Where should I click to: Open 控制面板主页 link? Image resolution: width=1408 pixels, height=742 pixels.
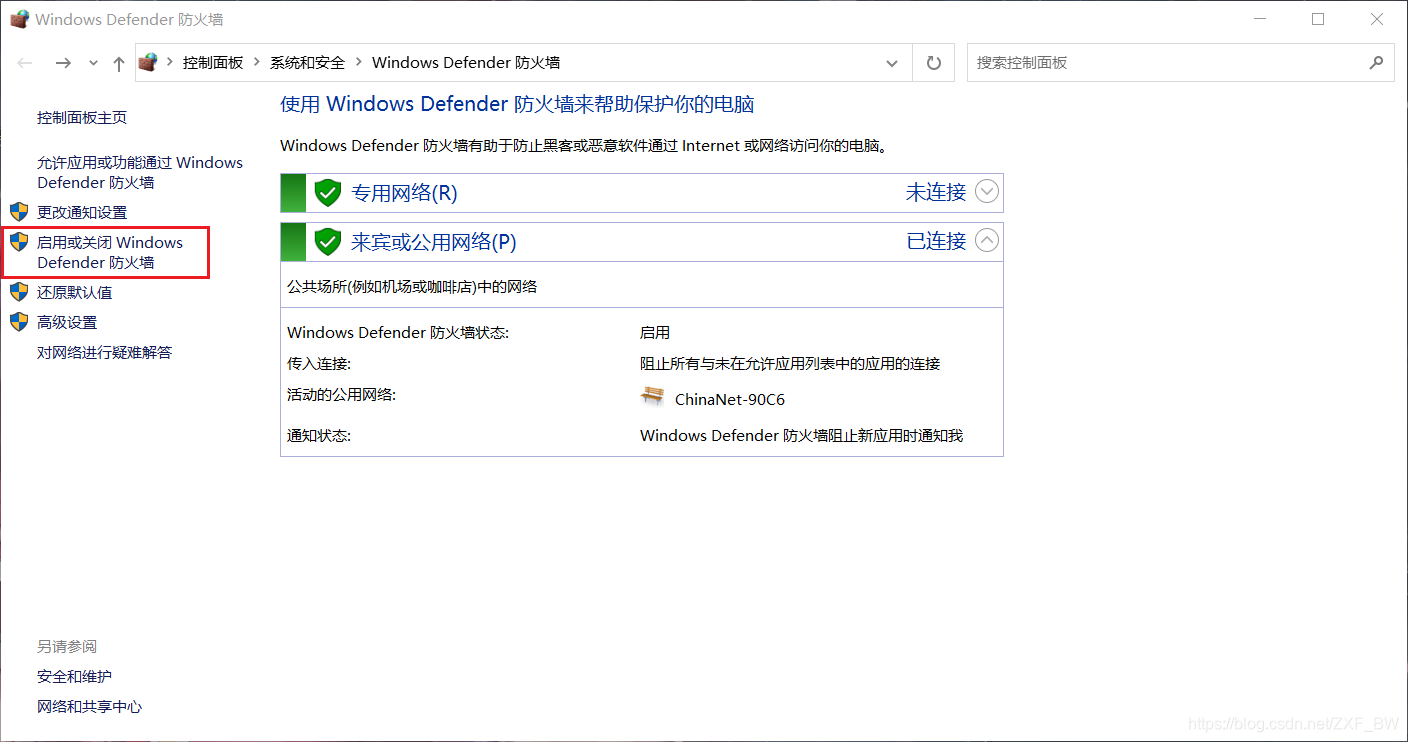click(82, 117)
